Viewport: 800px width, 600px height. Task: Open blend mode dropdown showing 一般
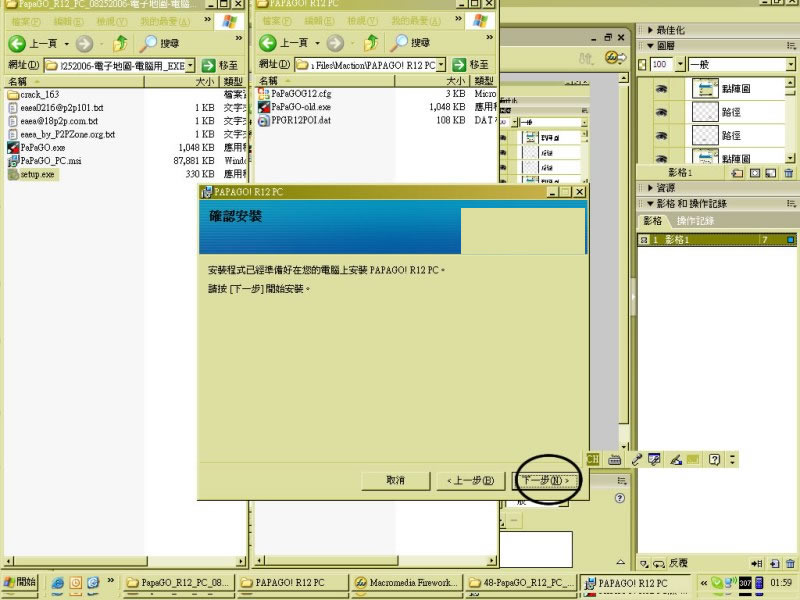pyautogui.click(x=790, y=64)
